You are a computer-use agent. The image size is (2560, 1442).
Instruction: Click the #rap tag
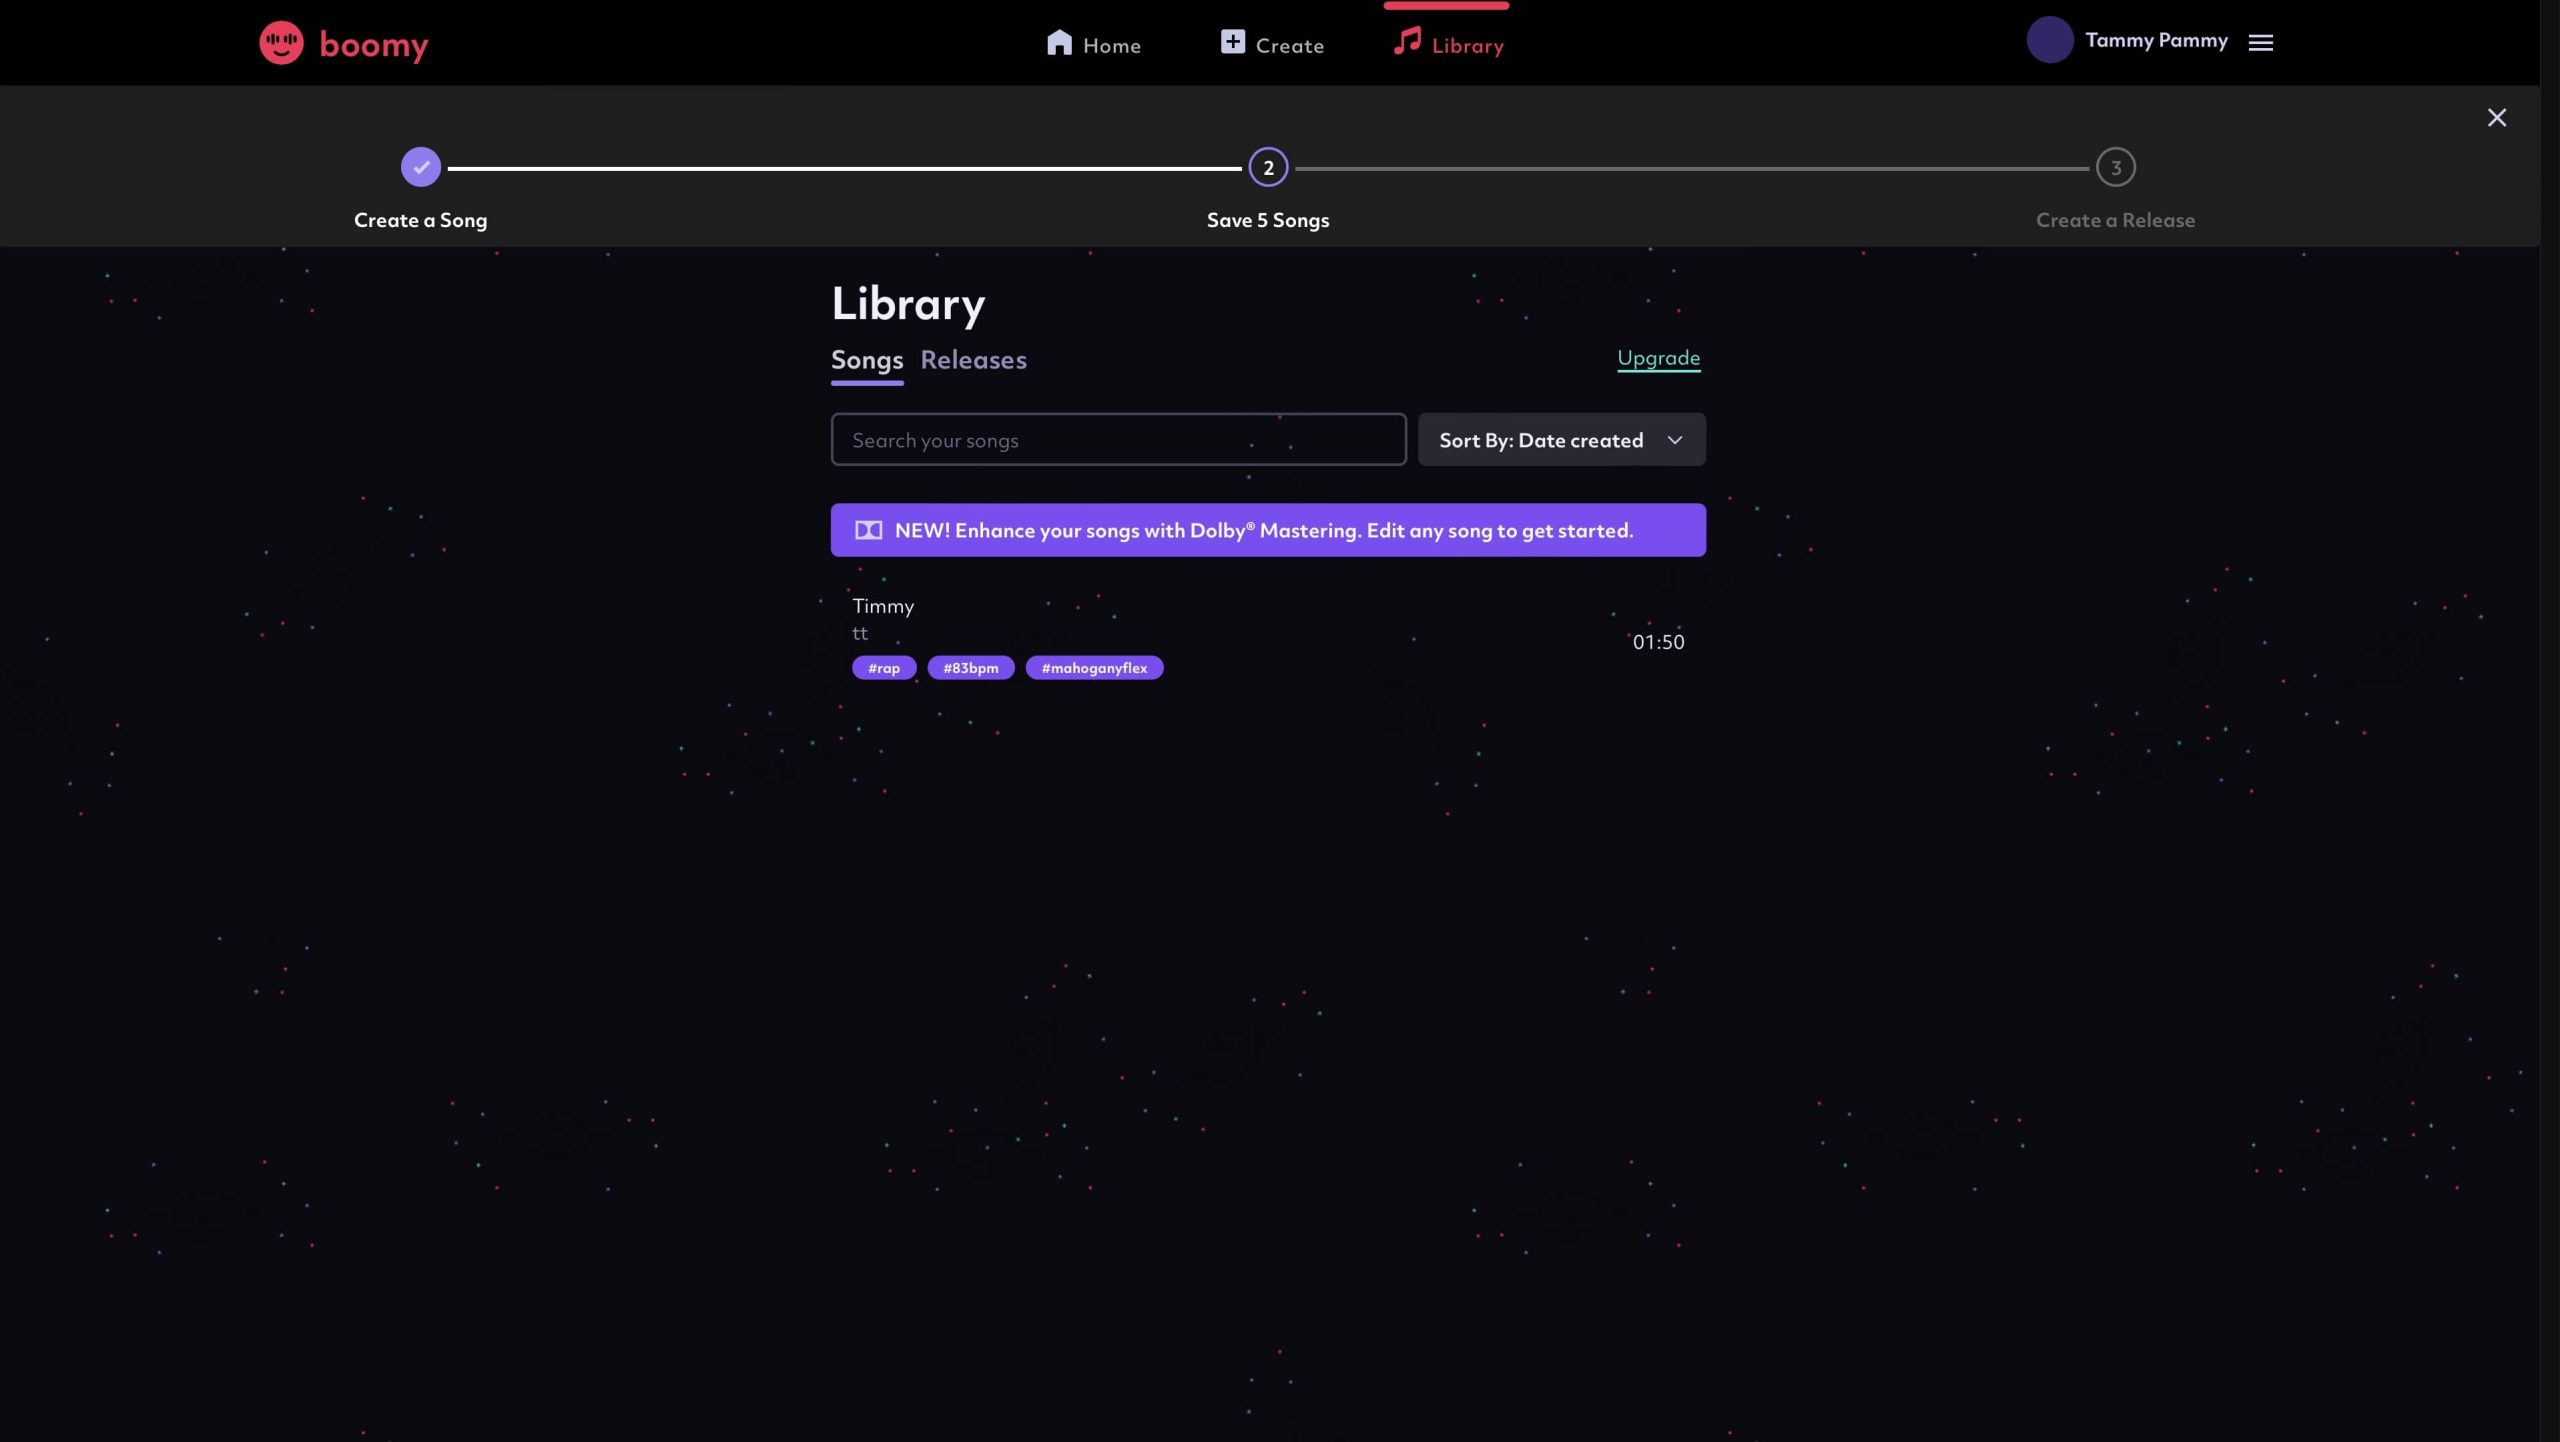[x=883, y=668]
